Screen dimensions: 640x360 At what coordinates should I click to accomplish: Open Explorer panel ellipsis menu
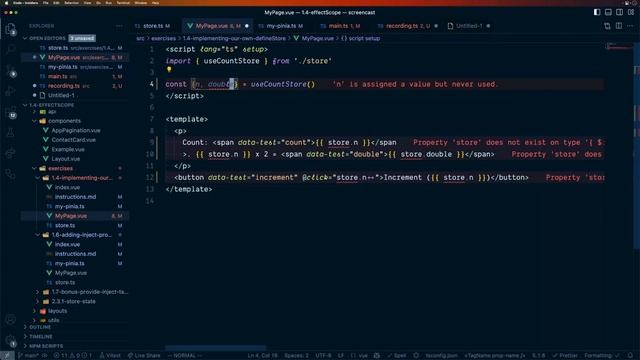click(x=119, y=26)
